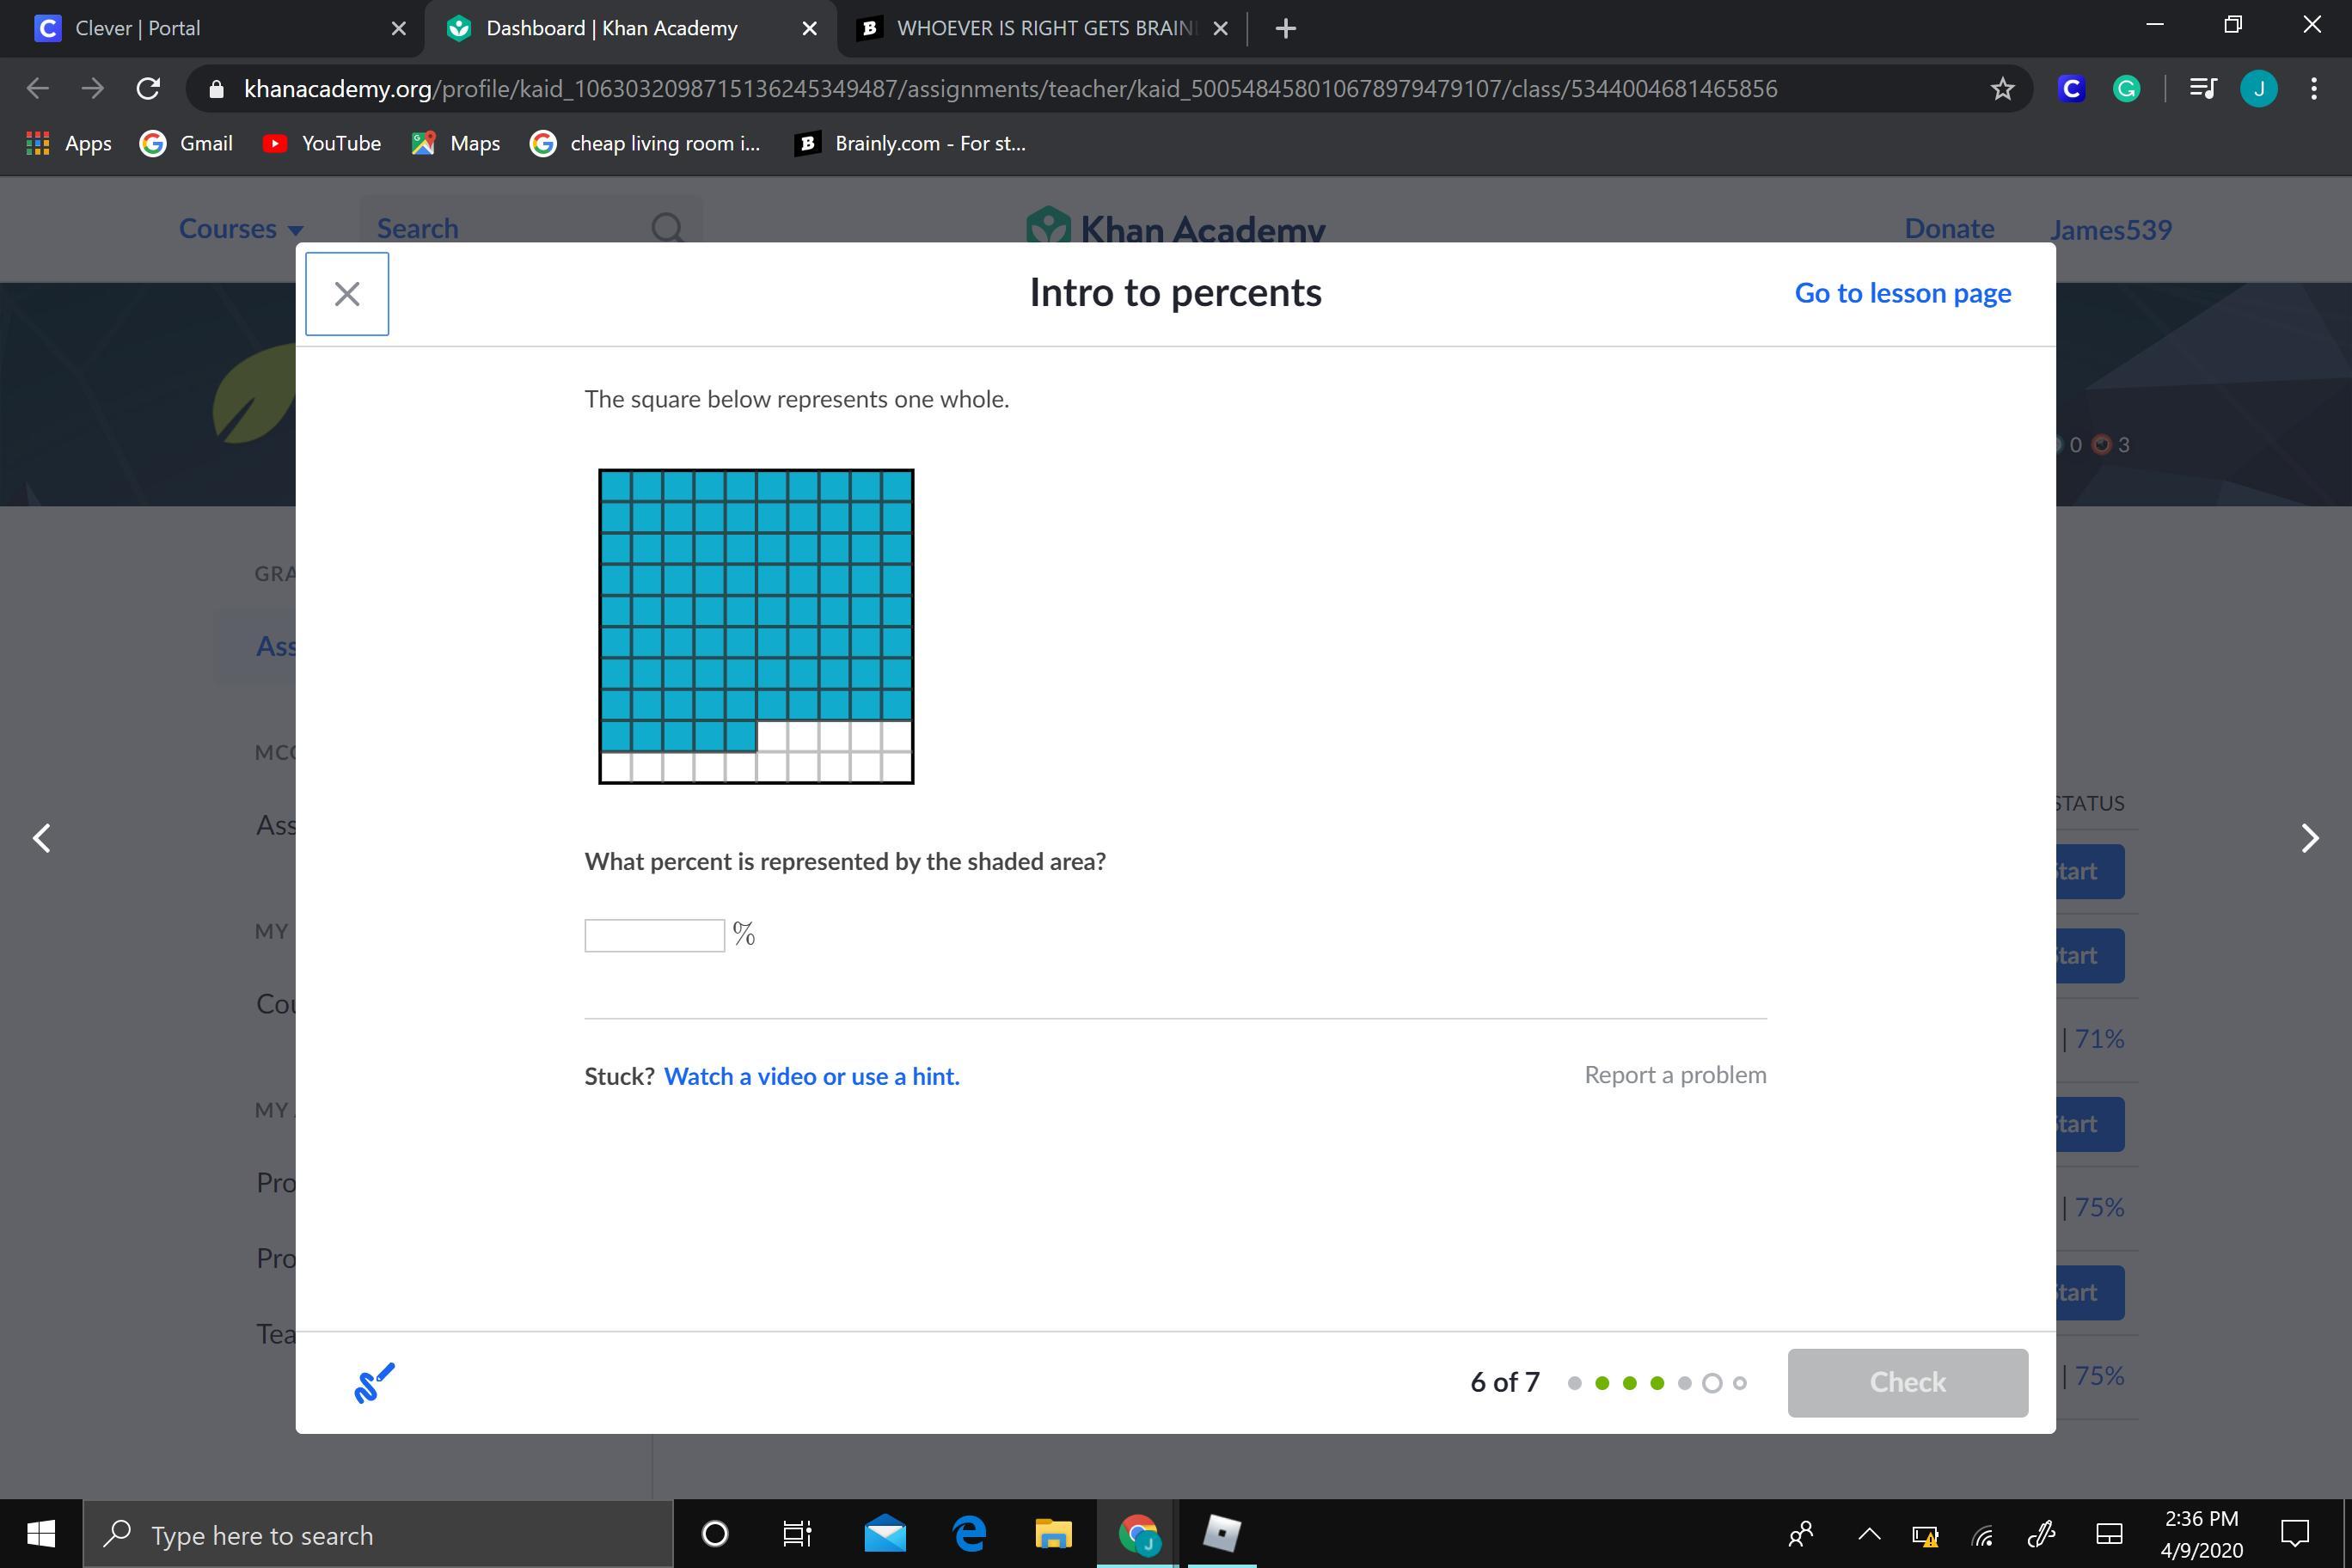Bookmark this page with the star icon

2001,89
